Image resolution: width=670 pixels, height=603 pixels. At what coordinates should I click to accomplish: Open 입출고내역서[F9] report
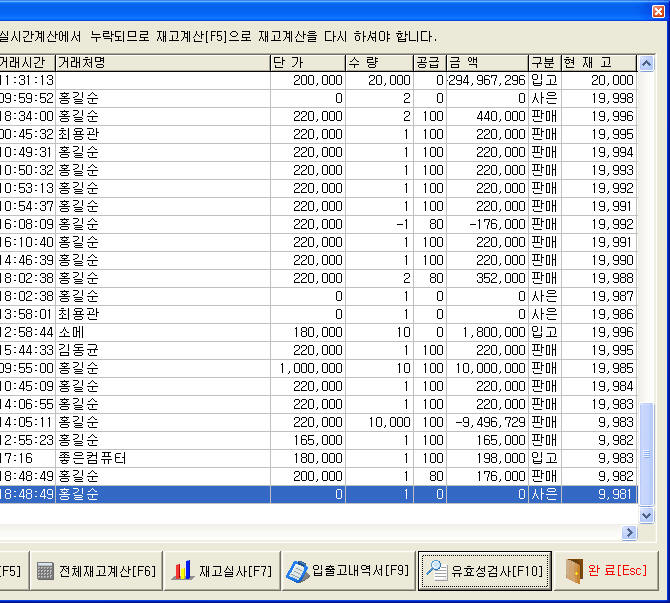[x=348, y=571]
